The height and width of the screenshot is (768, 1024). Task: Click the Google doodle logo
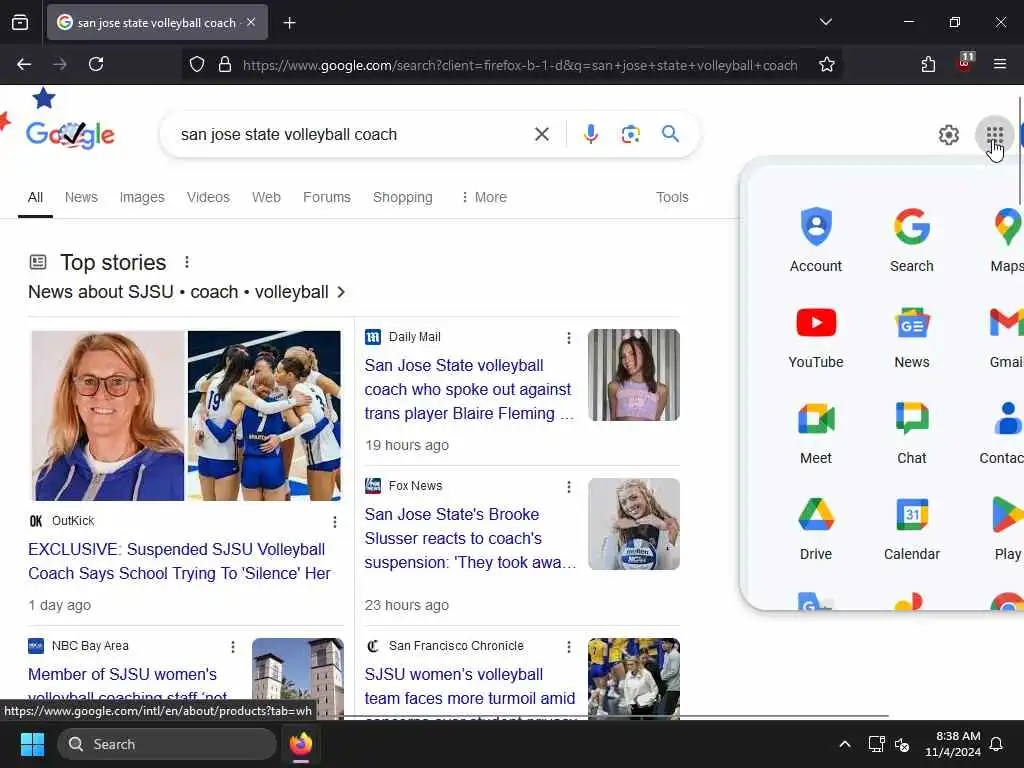[70, 135]
